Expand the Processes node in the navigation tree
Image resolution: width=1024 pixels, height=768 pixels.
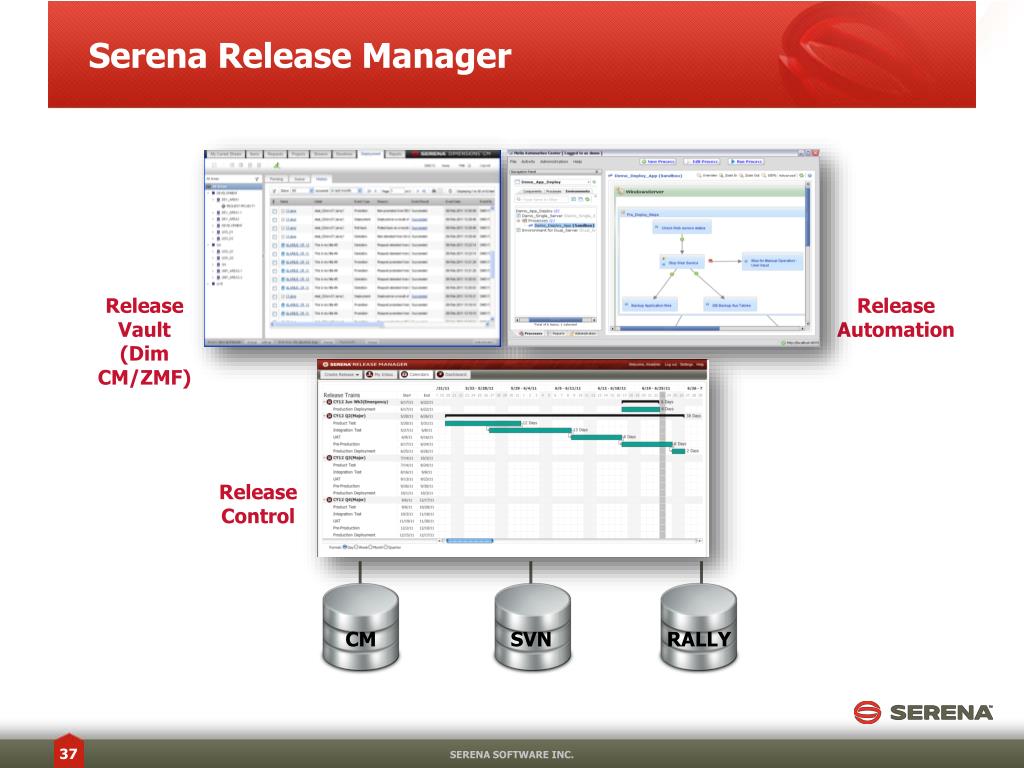coord(519,221)
